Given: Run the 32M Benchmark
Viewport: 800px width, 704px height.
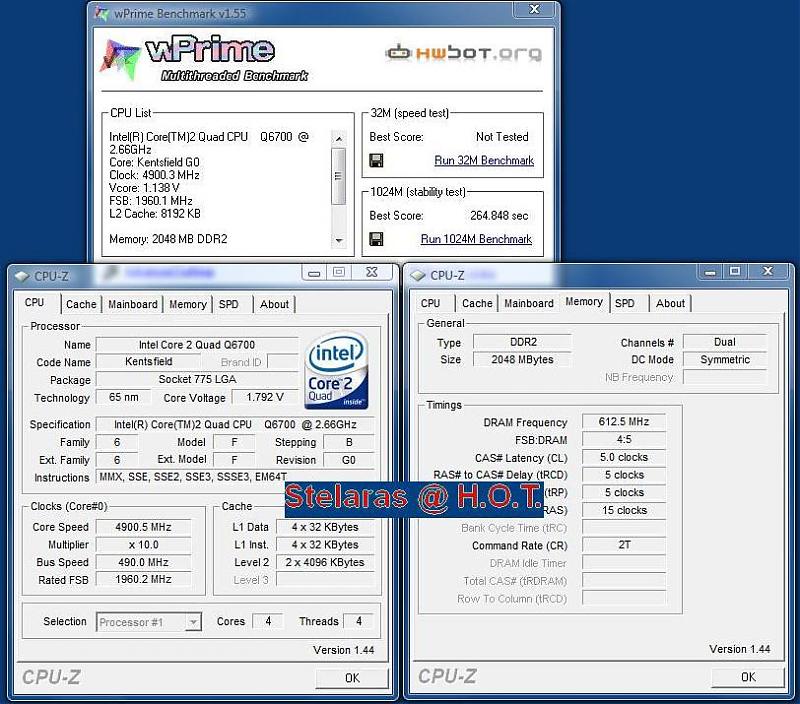Looking at the screenshot, I should [x=484, y=161].
